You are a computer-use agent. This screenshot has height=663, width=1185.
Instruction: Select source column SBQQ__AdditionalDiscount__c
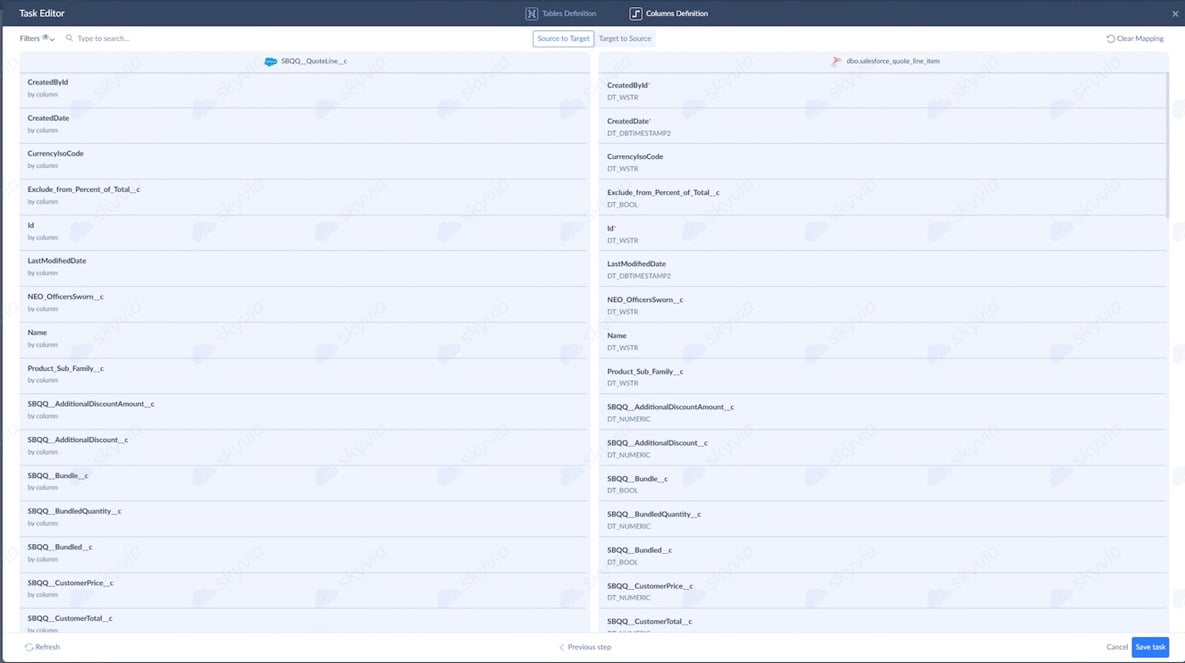pyautogui.click(x=304, y=447)
